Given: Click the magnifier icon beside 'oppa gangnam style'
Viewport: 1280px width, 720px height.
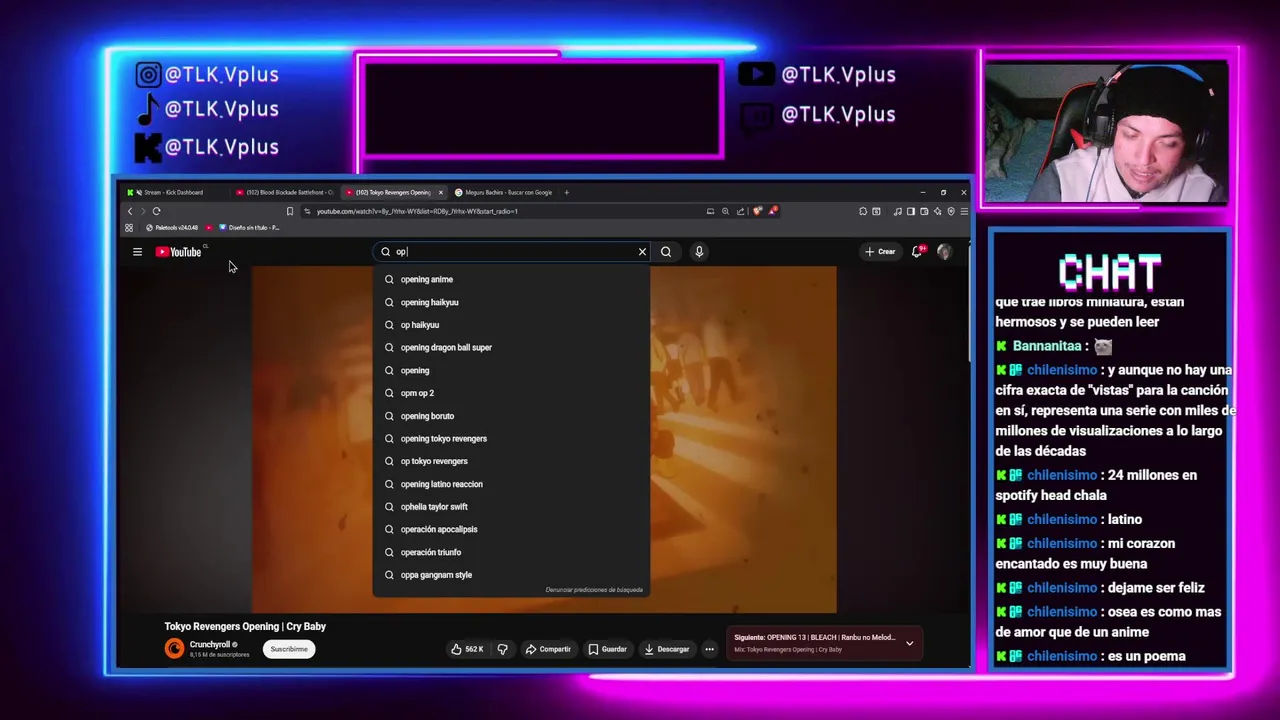Looking at the screenshot, I should (x=390, y=575).
